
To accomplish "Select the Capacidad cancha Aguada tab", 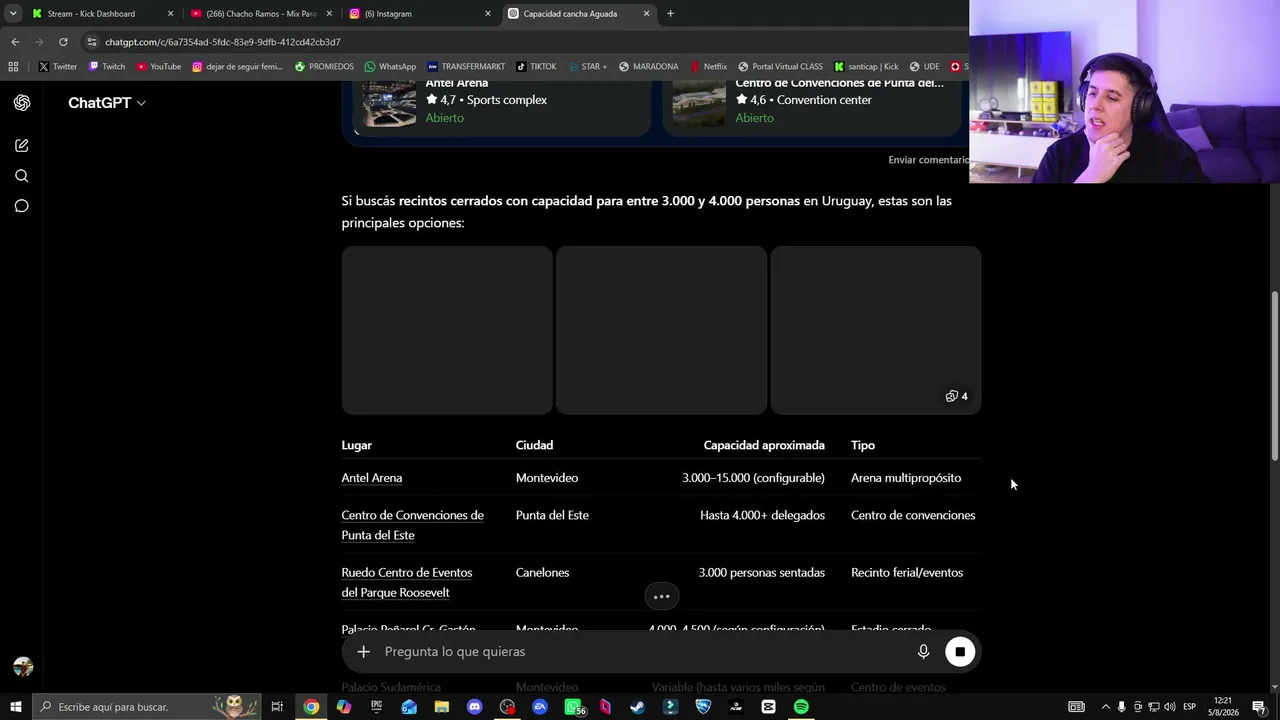I will tap(578, 14).
